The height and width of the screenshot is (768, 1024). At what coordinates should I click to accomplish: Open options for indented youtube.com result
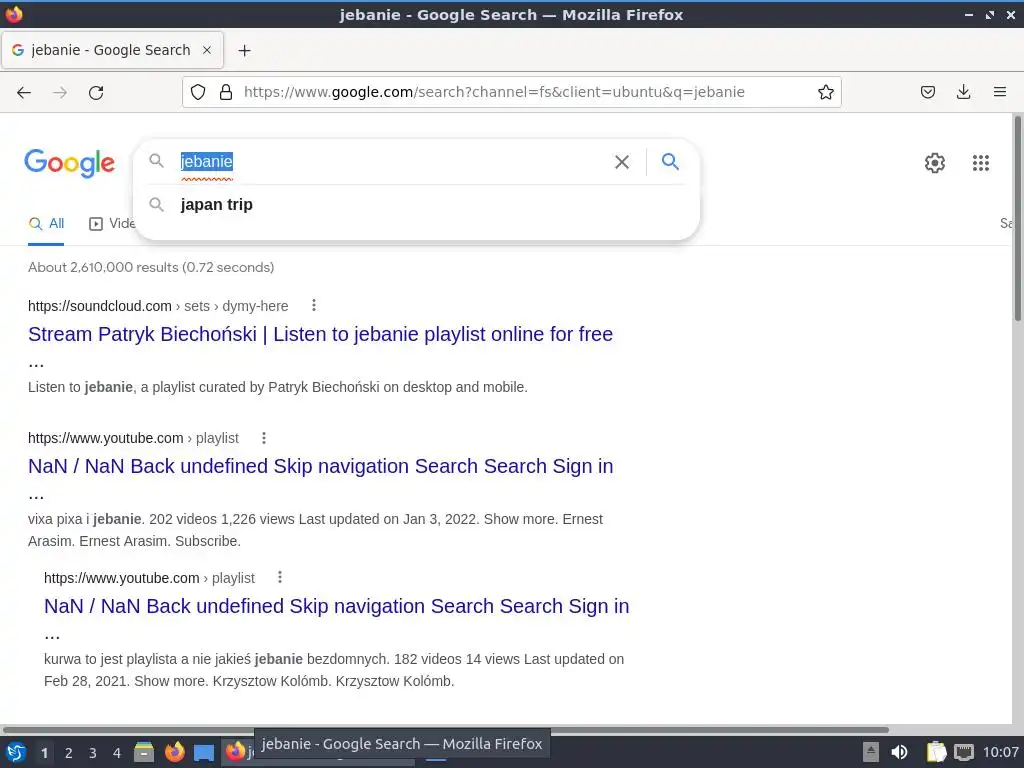click(280, 577)
